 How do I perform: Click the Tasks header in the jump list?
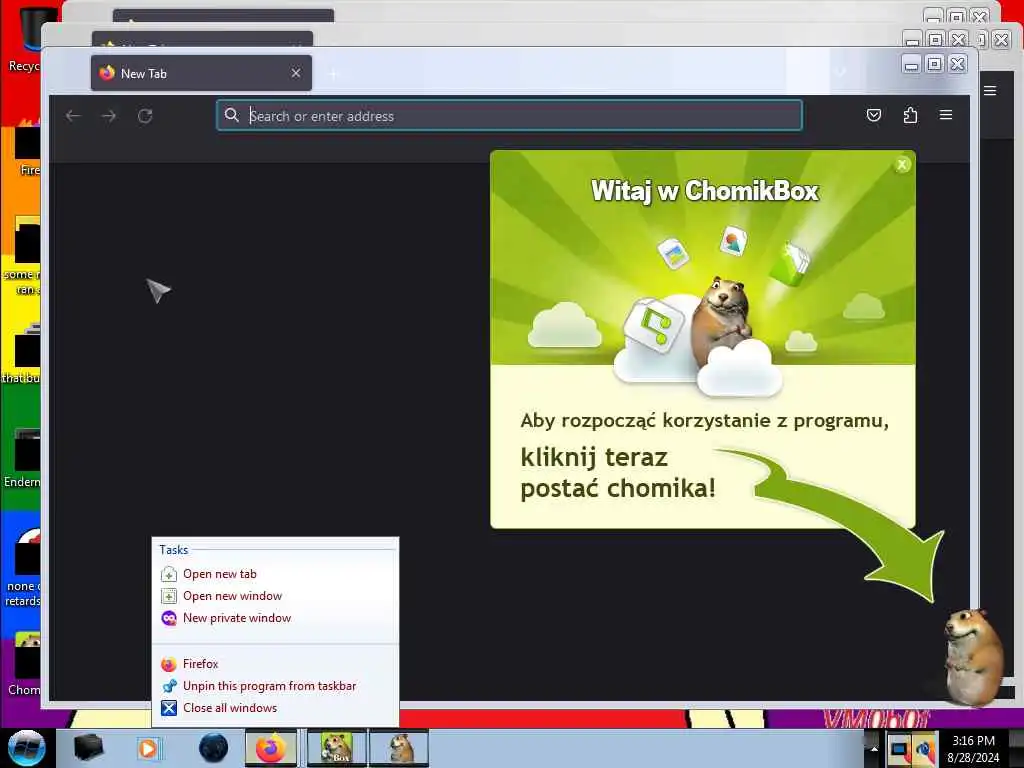tap(173, 550)
